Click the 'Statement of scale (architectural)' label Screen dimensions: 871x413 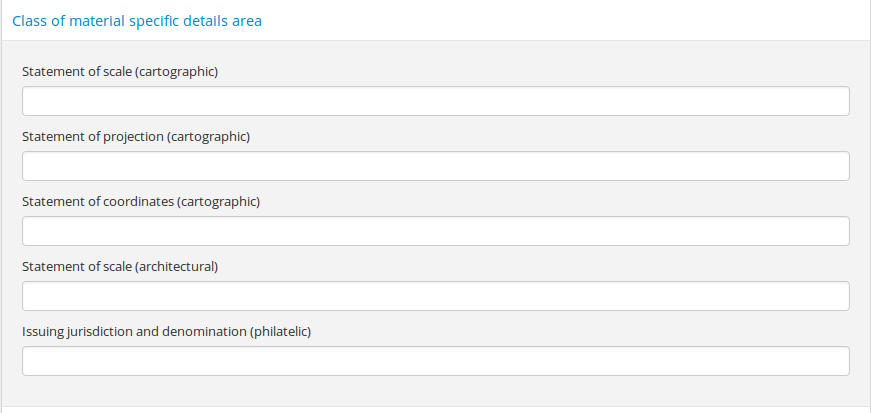(x=120, y=267)
